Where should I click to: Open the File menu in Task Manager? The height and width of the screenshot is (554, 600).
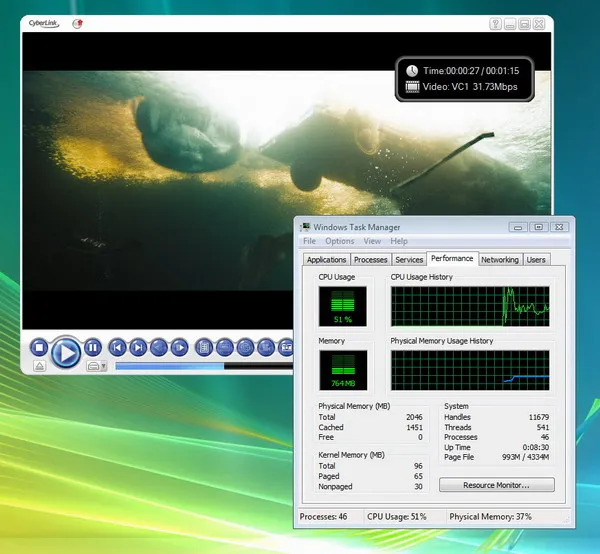309,241
